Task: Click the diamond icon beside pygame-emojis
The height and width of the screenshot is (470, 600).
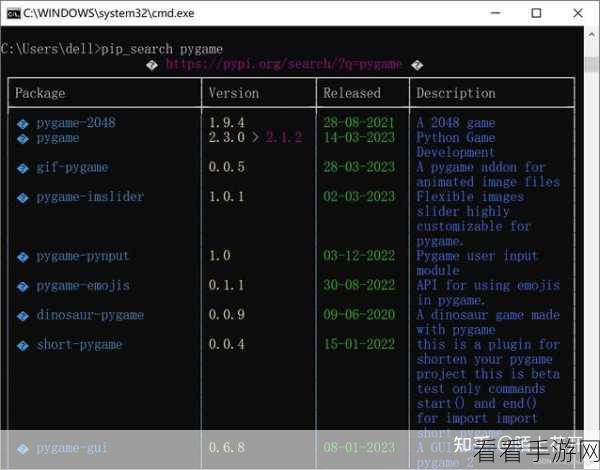Action: pos(23,287)
